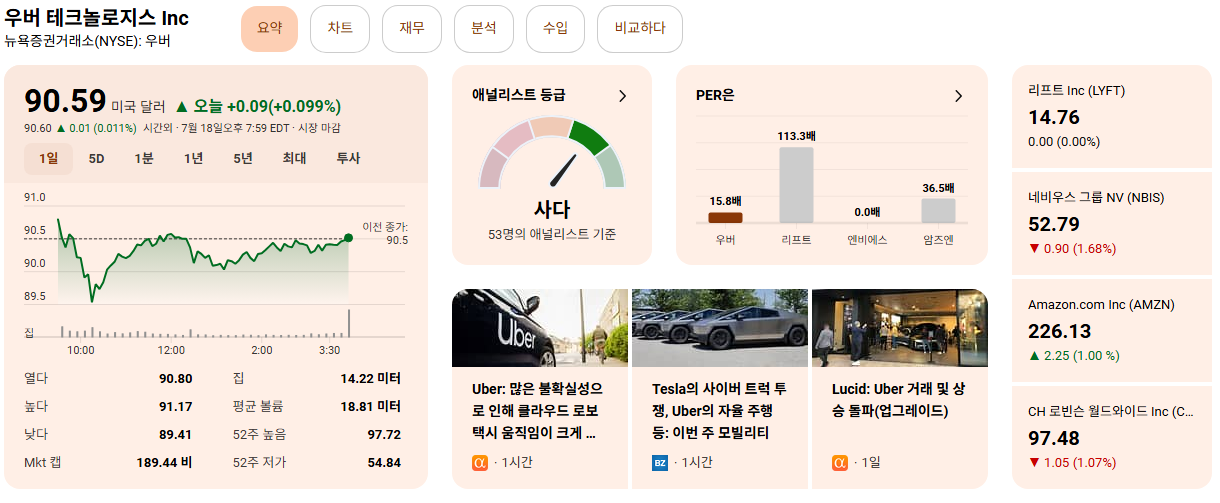Click the 엔비에스 0.0배 label

pos(867,212)
